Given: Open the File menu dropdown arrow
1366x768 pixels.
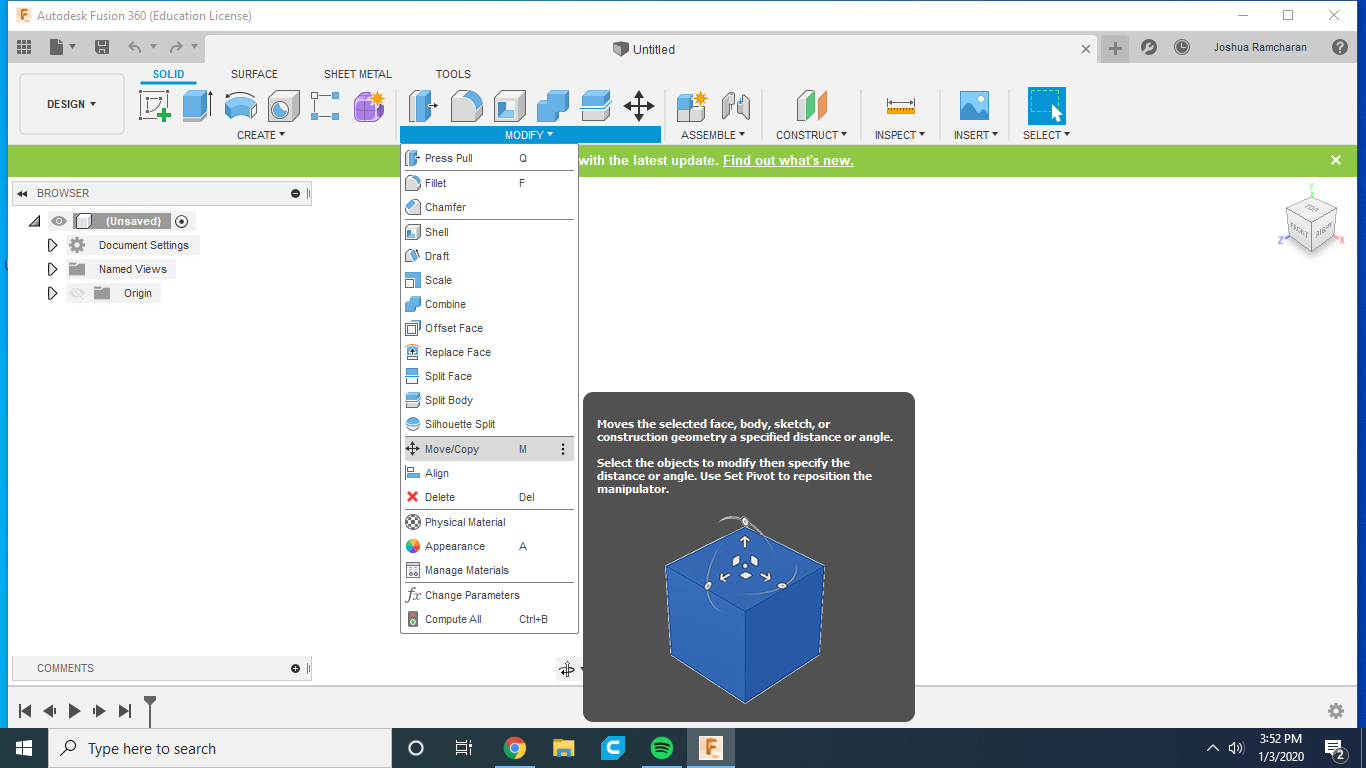Looking at the screenshot, I should [72, 47].
